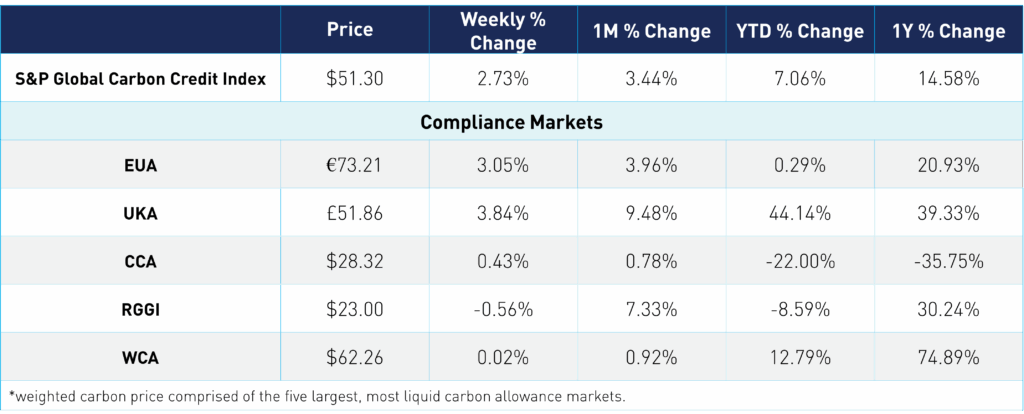
Task: Select the -35.75% CCA 1Y value
Action: [949, 262]
